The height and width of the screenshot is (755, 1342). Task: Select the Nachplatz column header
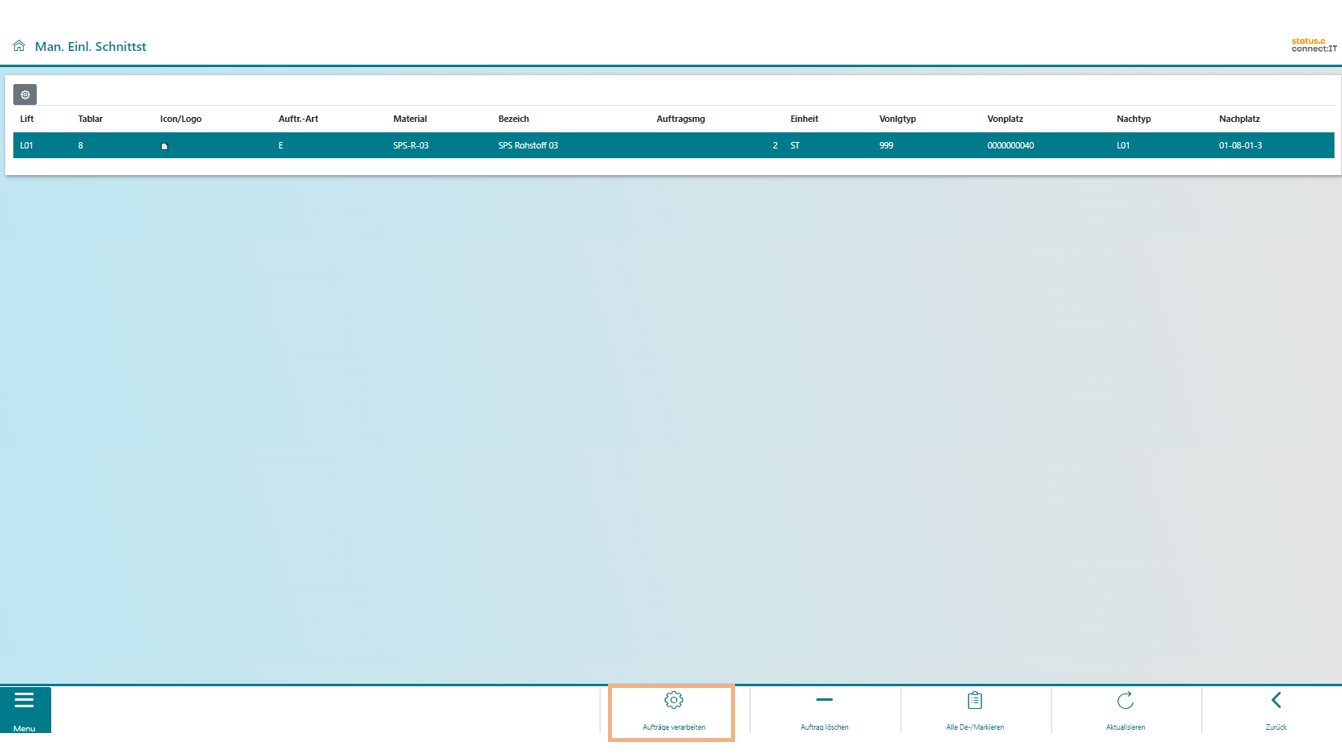(x=1240, y=119)
